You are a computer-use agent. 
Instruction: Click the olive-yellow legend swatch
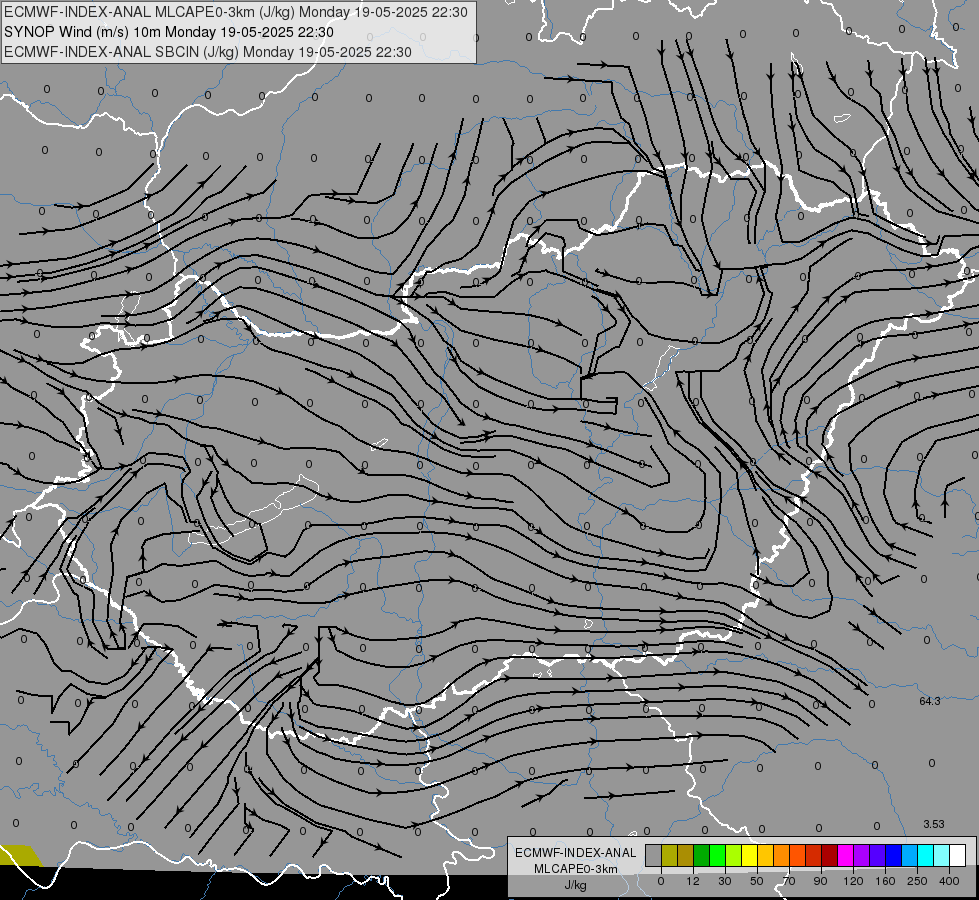tap(669, 855)
